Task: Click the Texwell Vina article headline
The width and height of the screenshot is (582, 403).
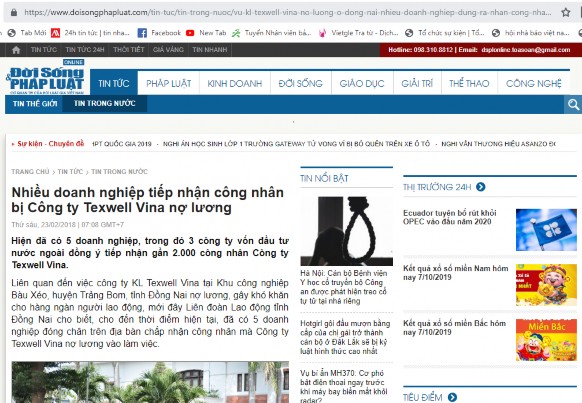Action: pyautogui.click(x=148, y=200)
